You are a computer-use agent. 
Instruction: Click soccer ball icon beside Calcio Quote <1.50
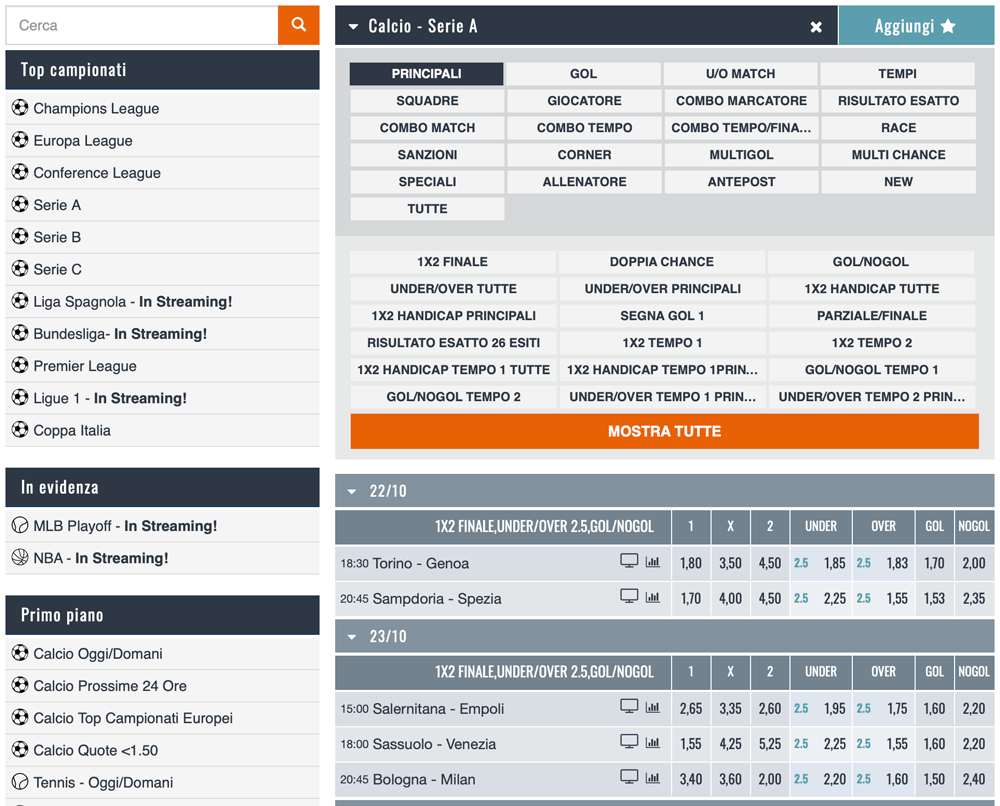pos(20,749)
